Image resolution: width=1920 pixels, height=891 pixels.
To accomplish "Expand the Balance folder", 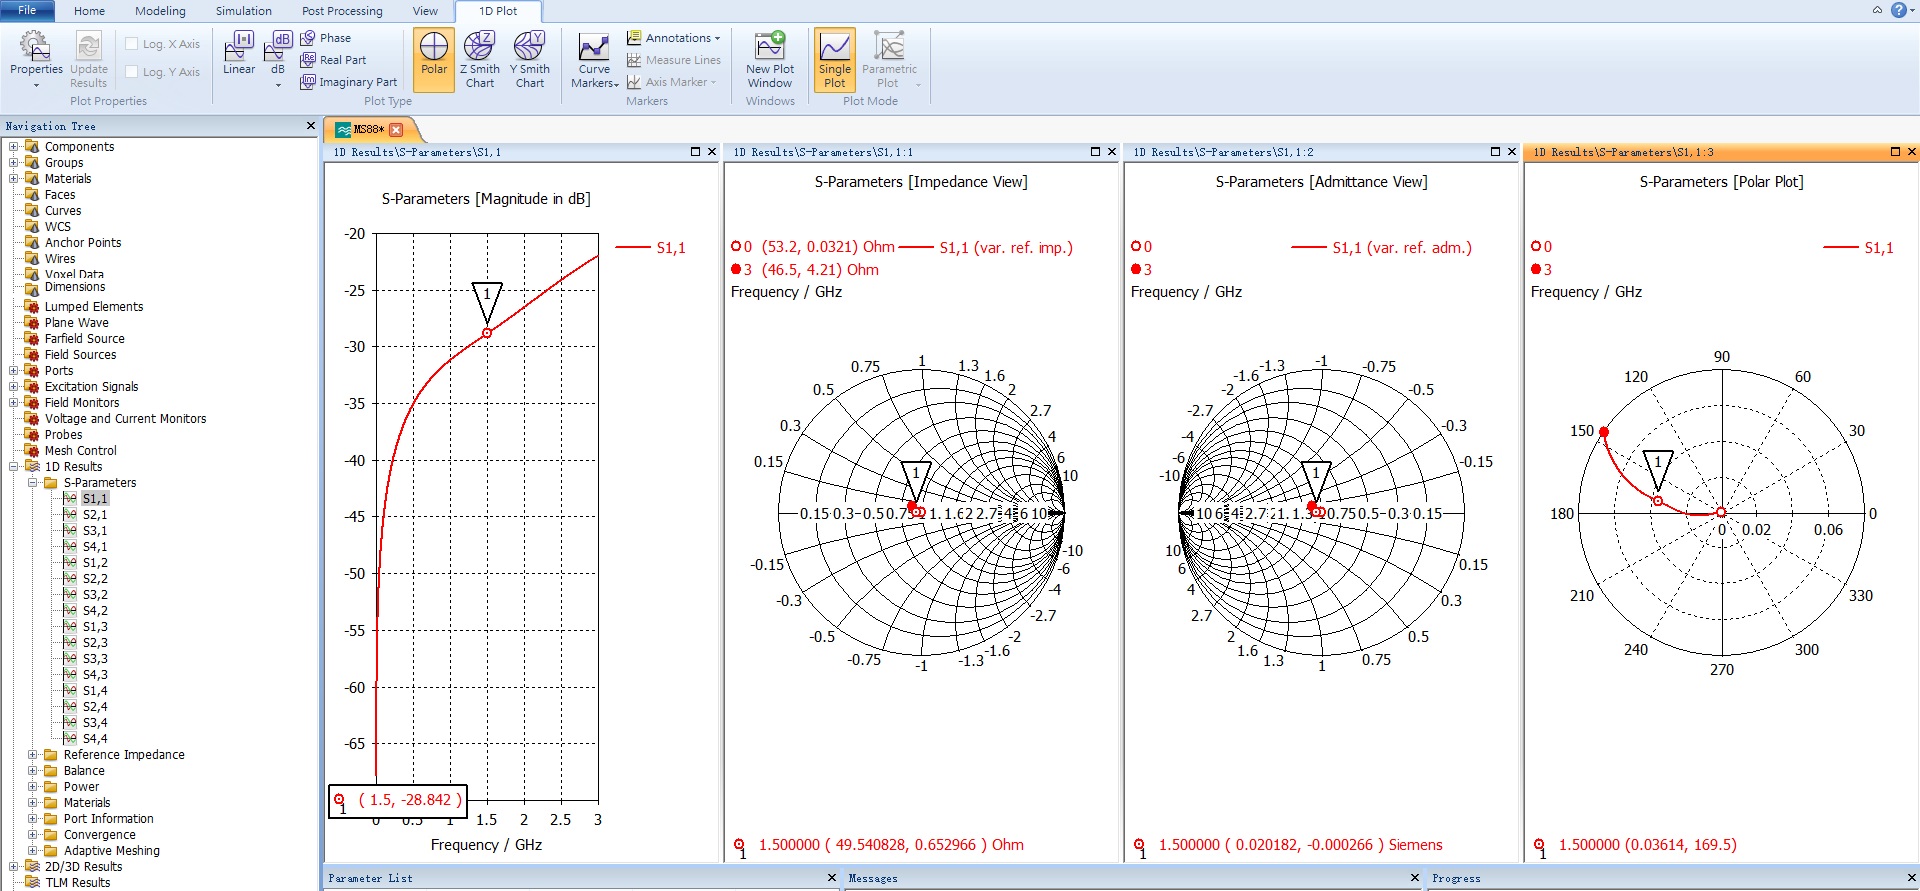I will click(x=33, y=771).
